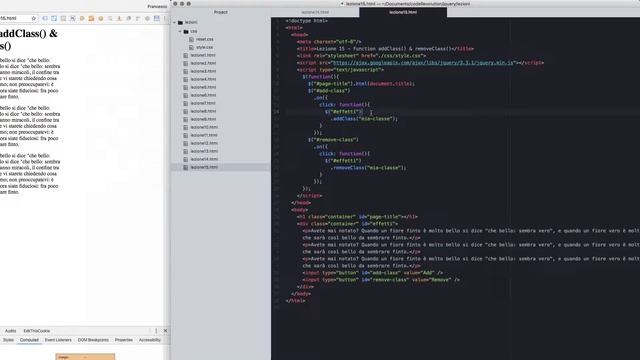Close the DevTools panel
640x360 pixels.
(165, 331)
